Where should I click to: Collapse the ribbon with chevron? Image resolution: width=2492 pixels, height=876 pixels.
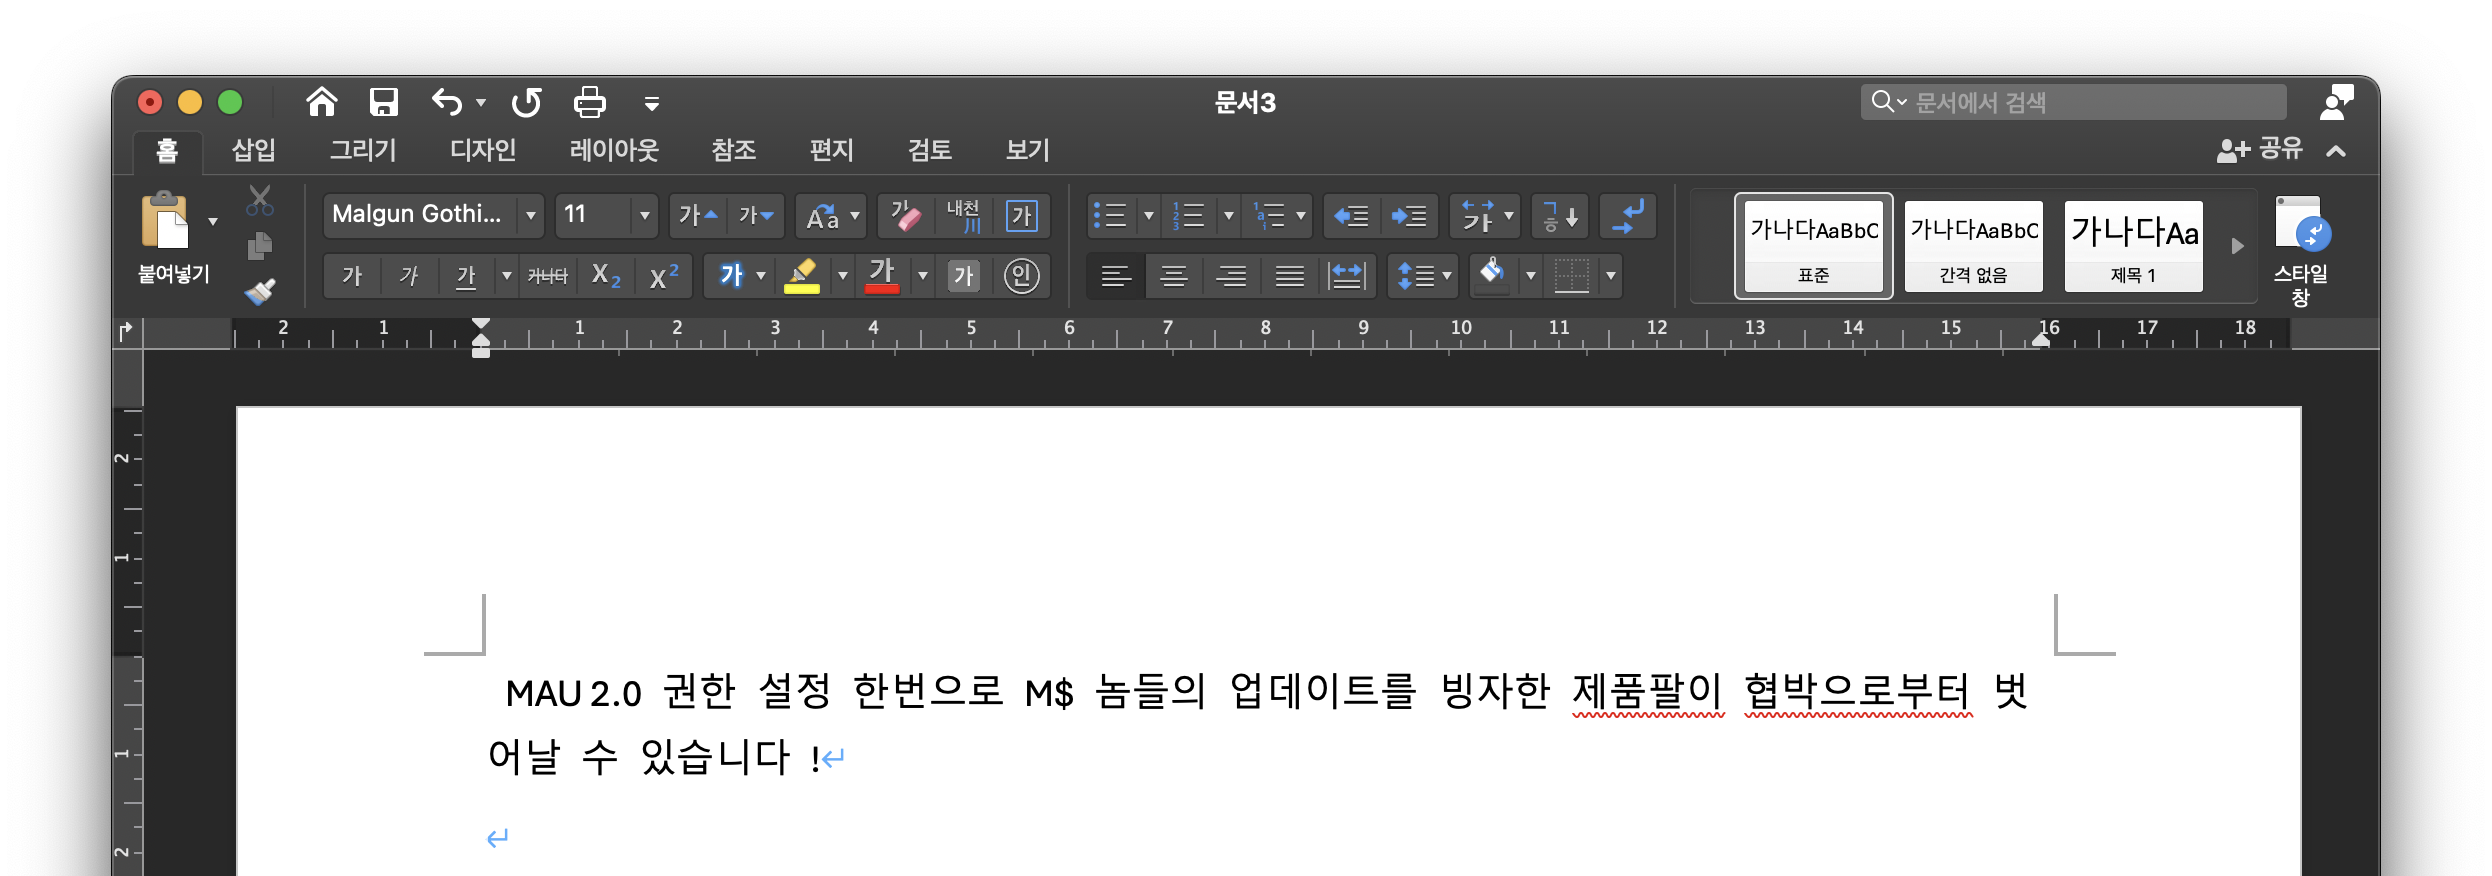coord(2336,151)
